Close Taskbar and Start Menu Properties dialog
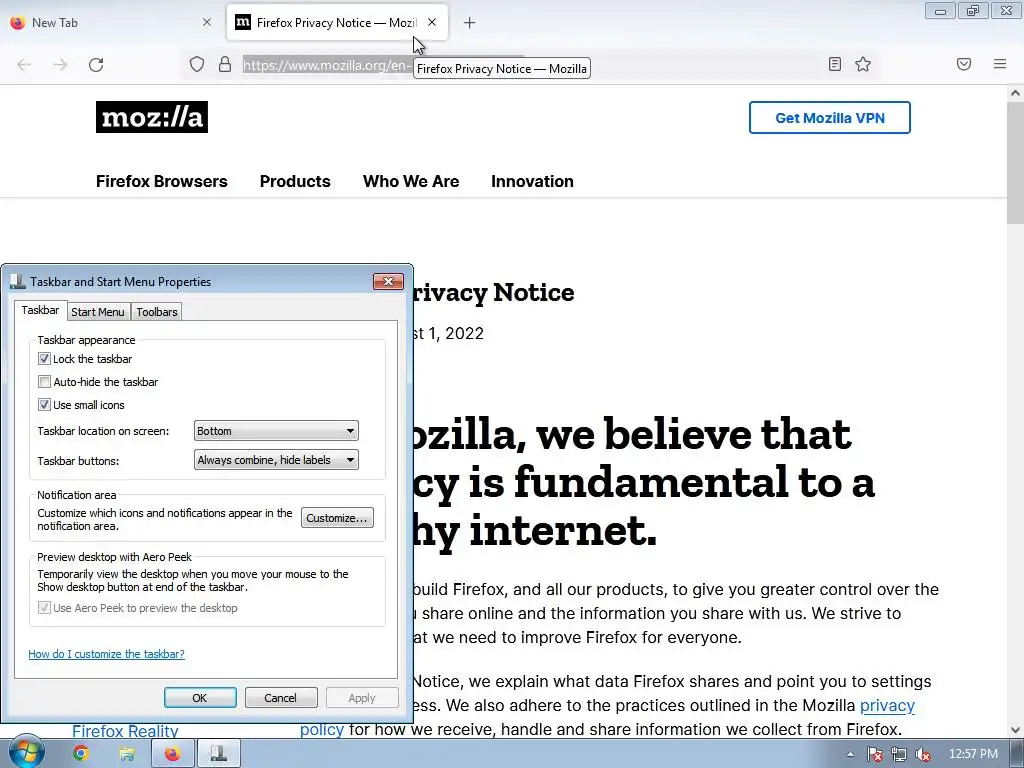The height and width of the screenshot is (768, 1024). point(388,281)
